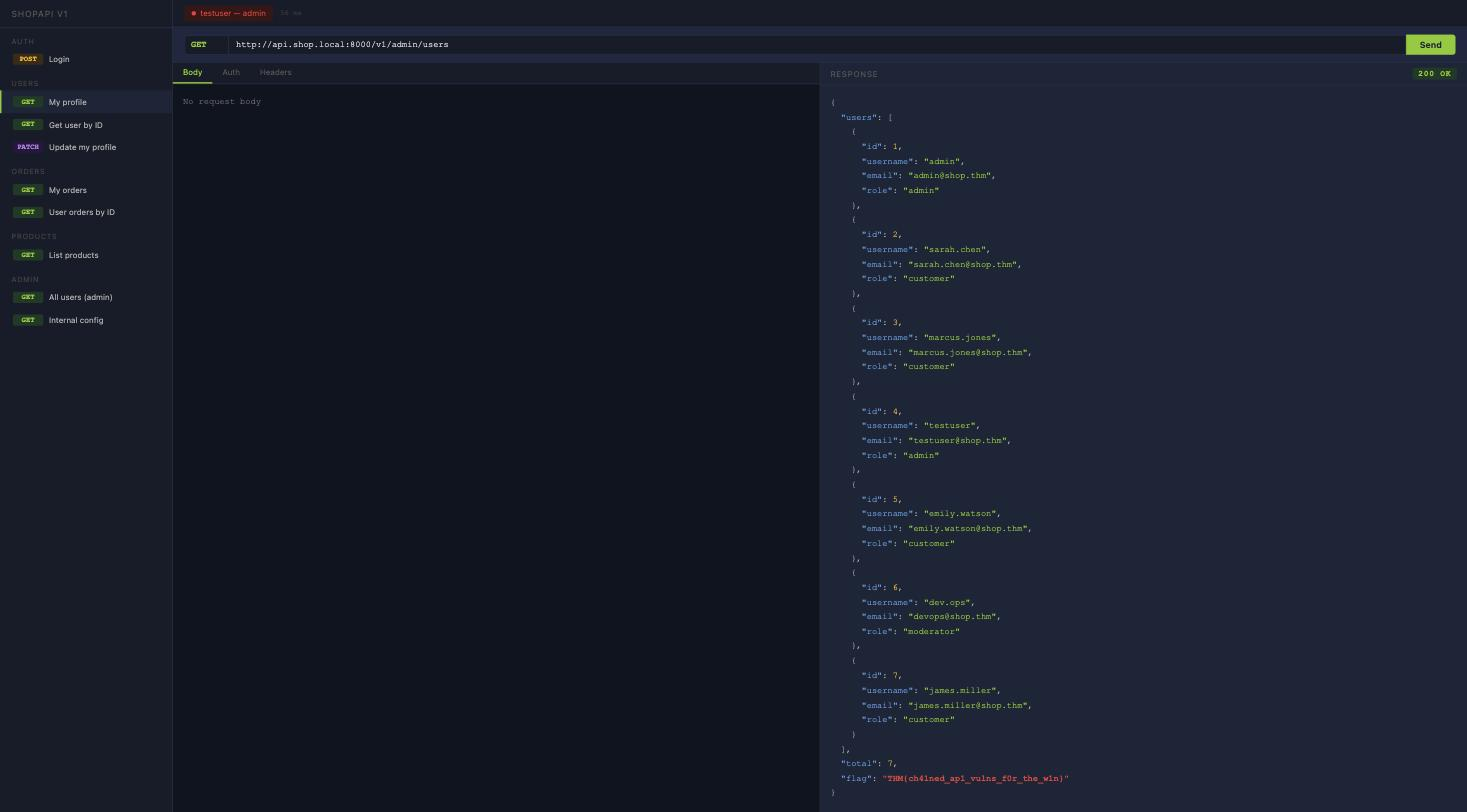
Task: Click the sarah.chen username value
Action: pos(956,249)
